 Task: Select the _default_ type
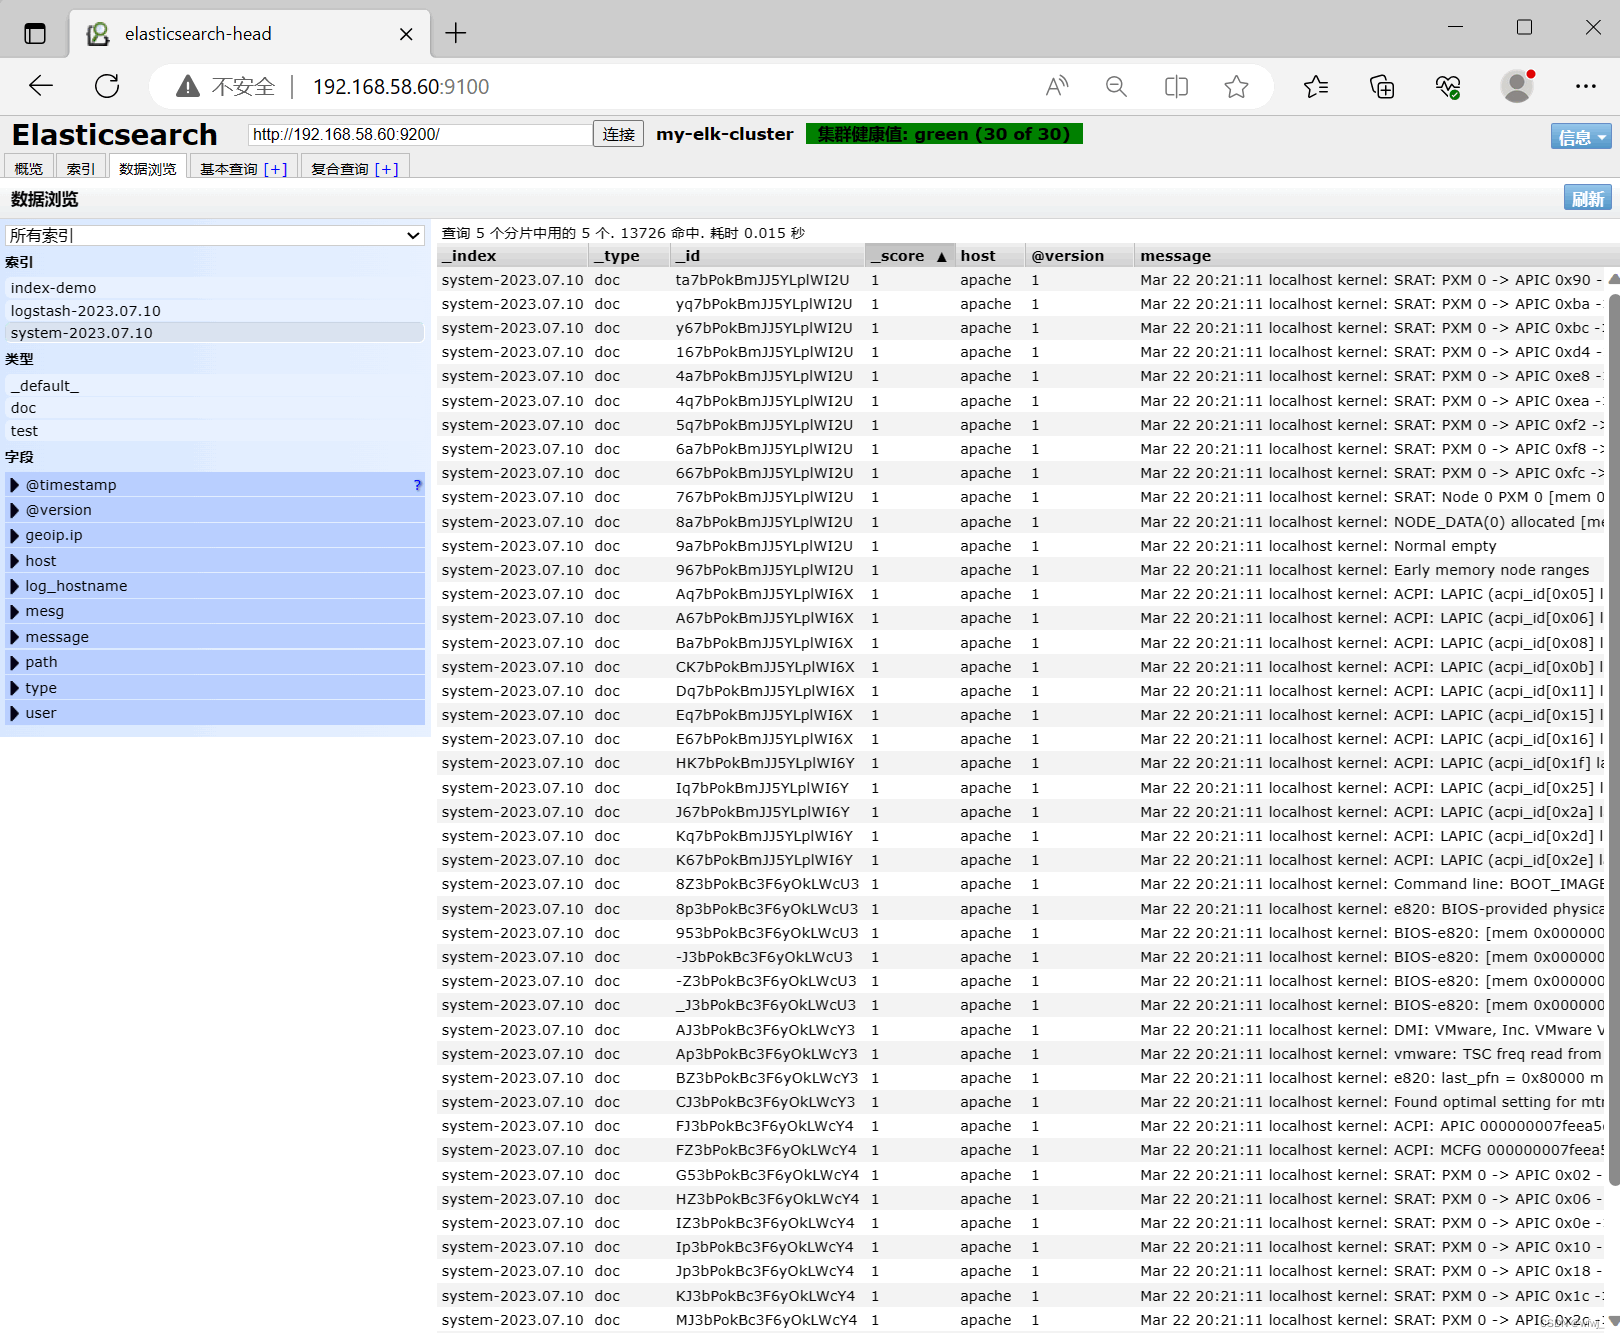coord(215,386)
